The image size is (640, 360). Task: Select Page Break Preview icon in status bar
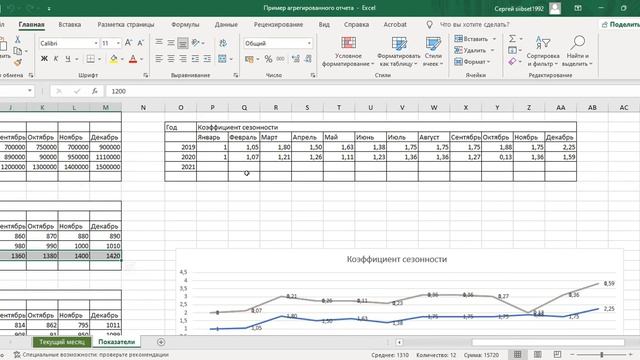tap(557, 354)
